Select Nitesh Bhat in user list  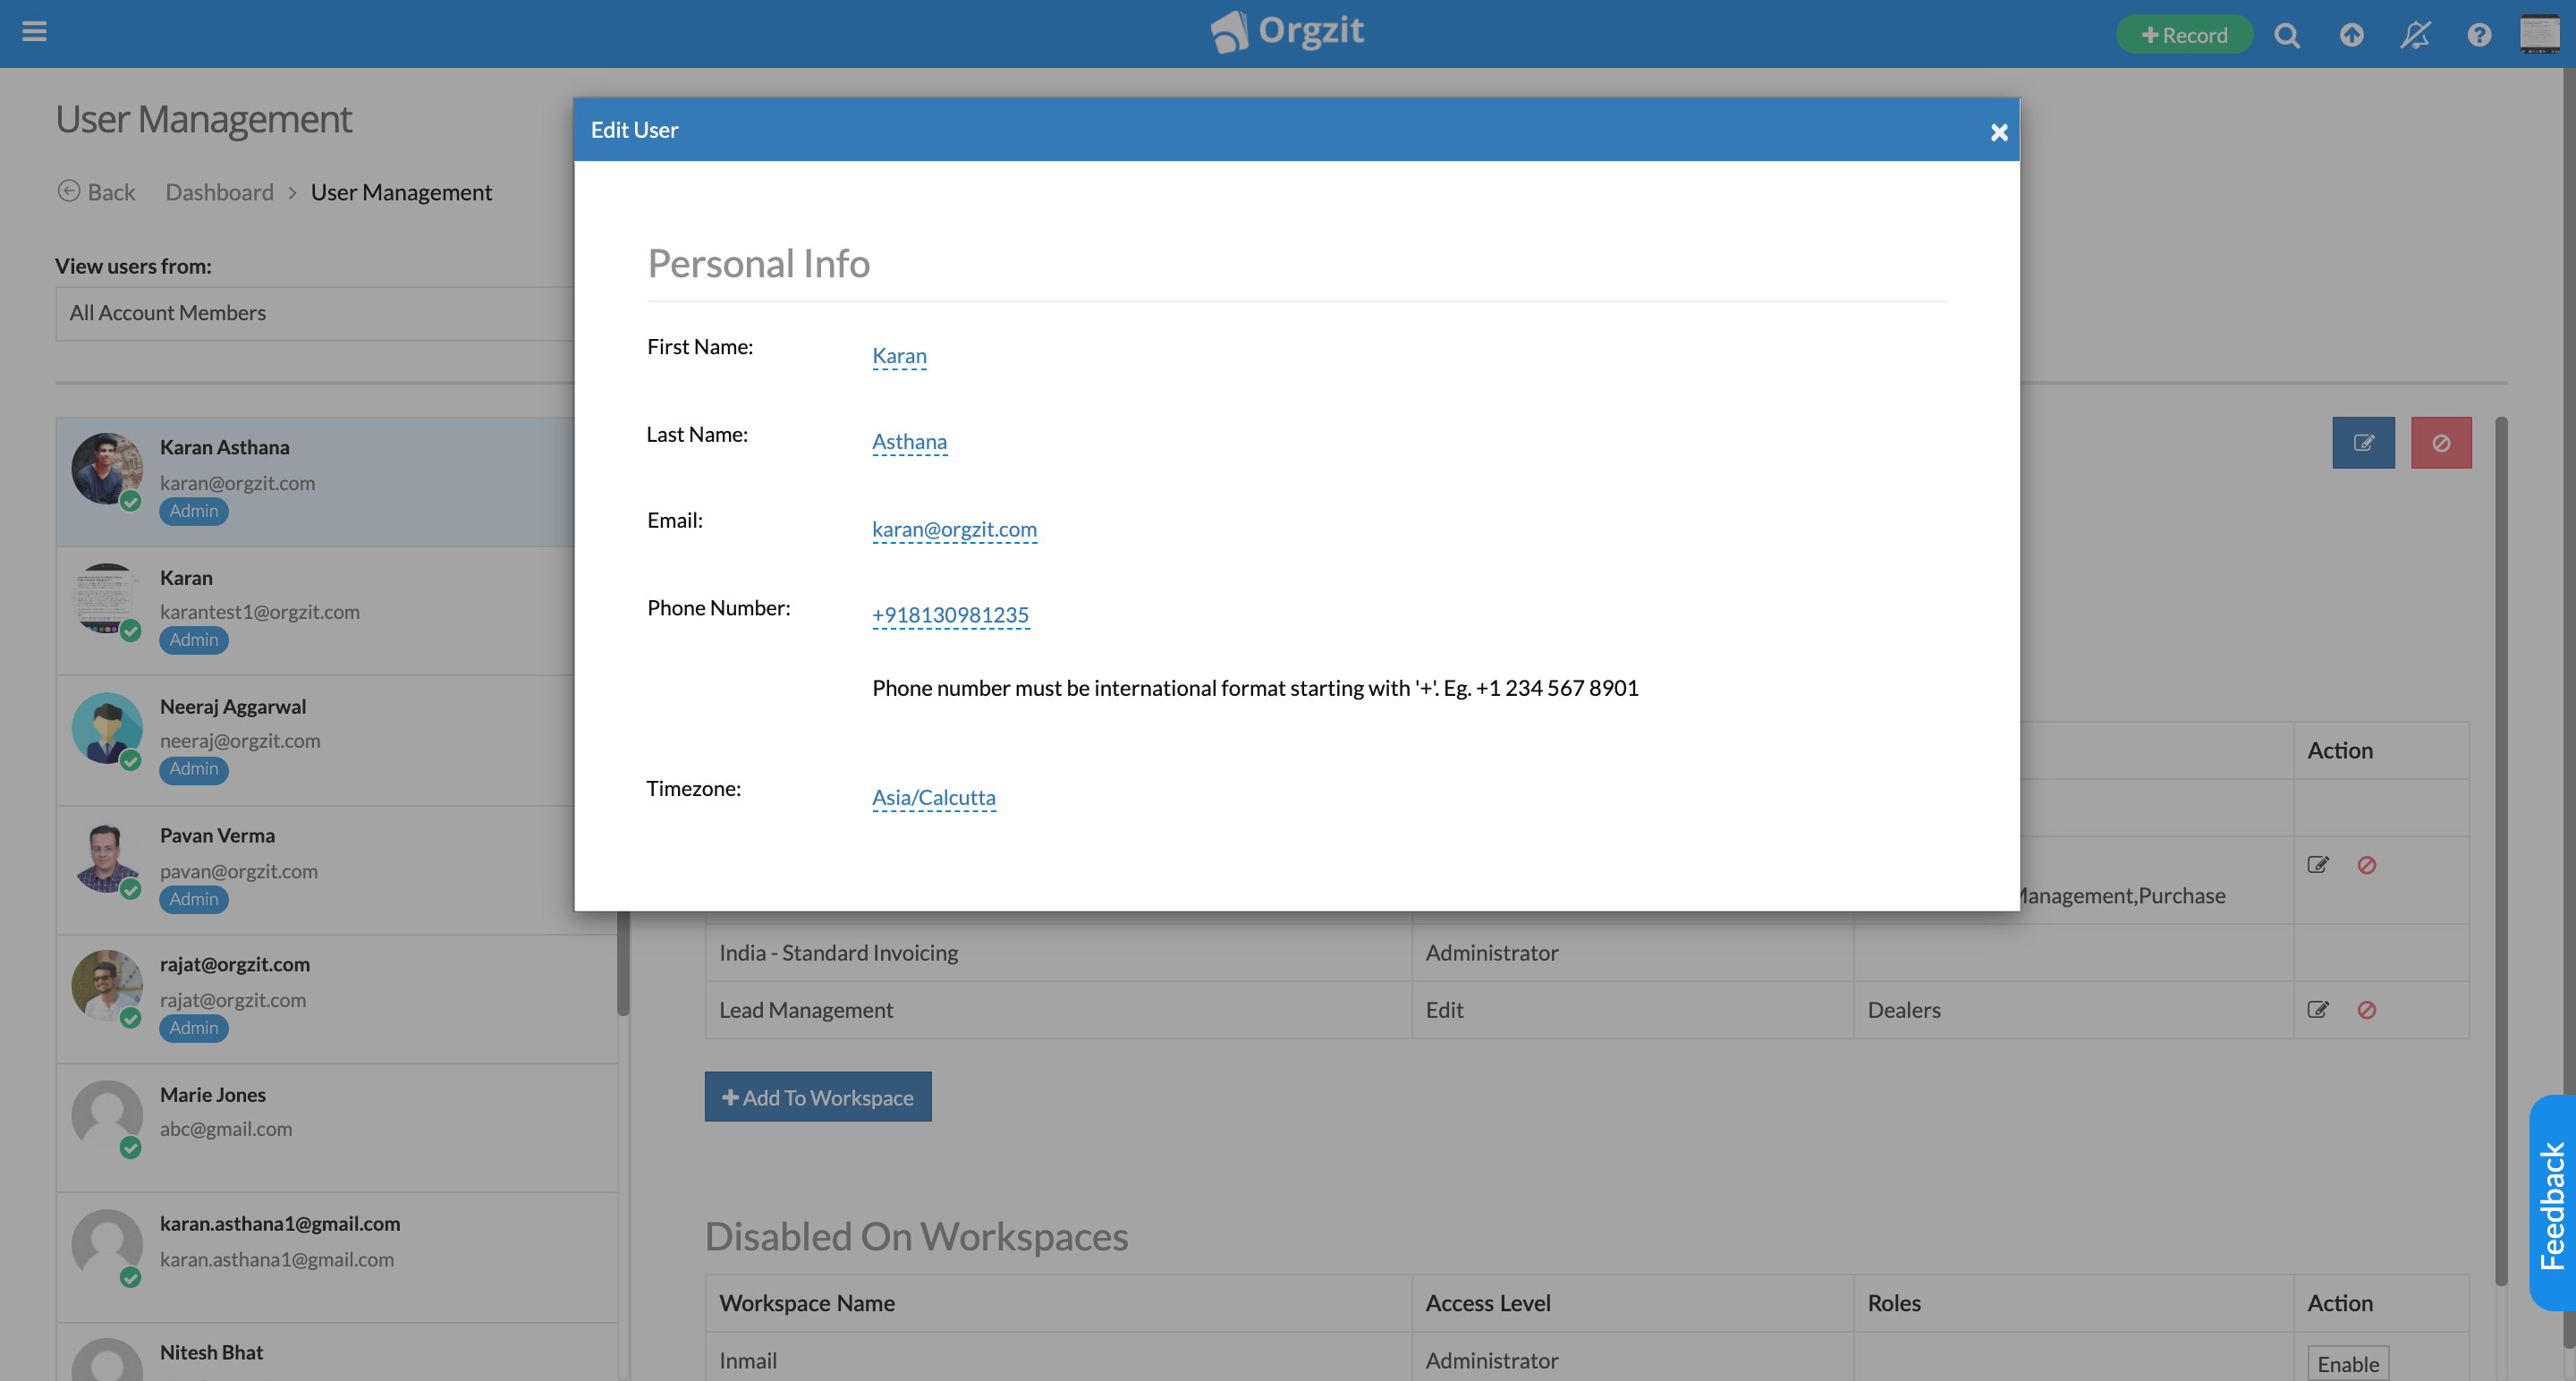tap(336, 1352)
